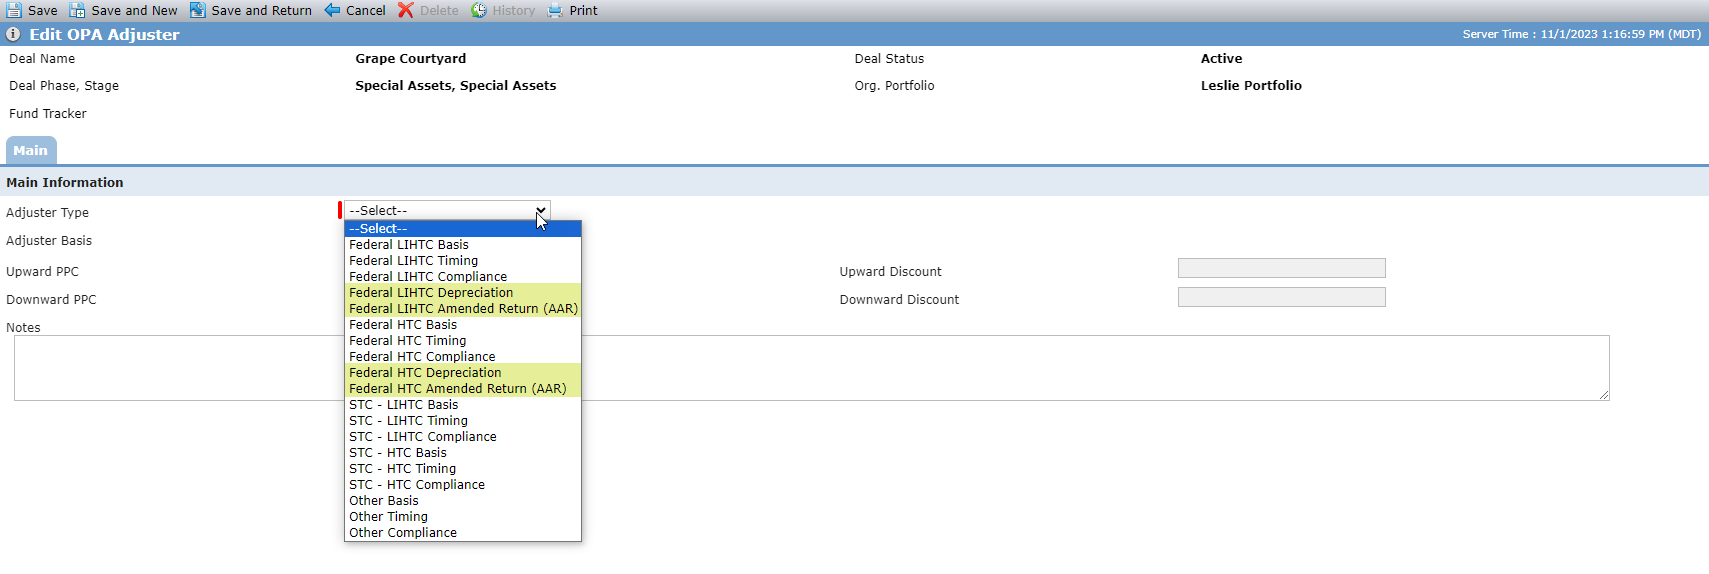Select Other Basis option
This screenshot has height=574, width=1709.
(x=463, y=501)
